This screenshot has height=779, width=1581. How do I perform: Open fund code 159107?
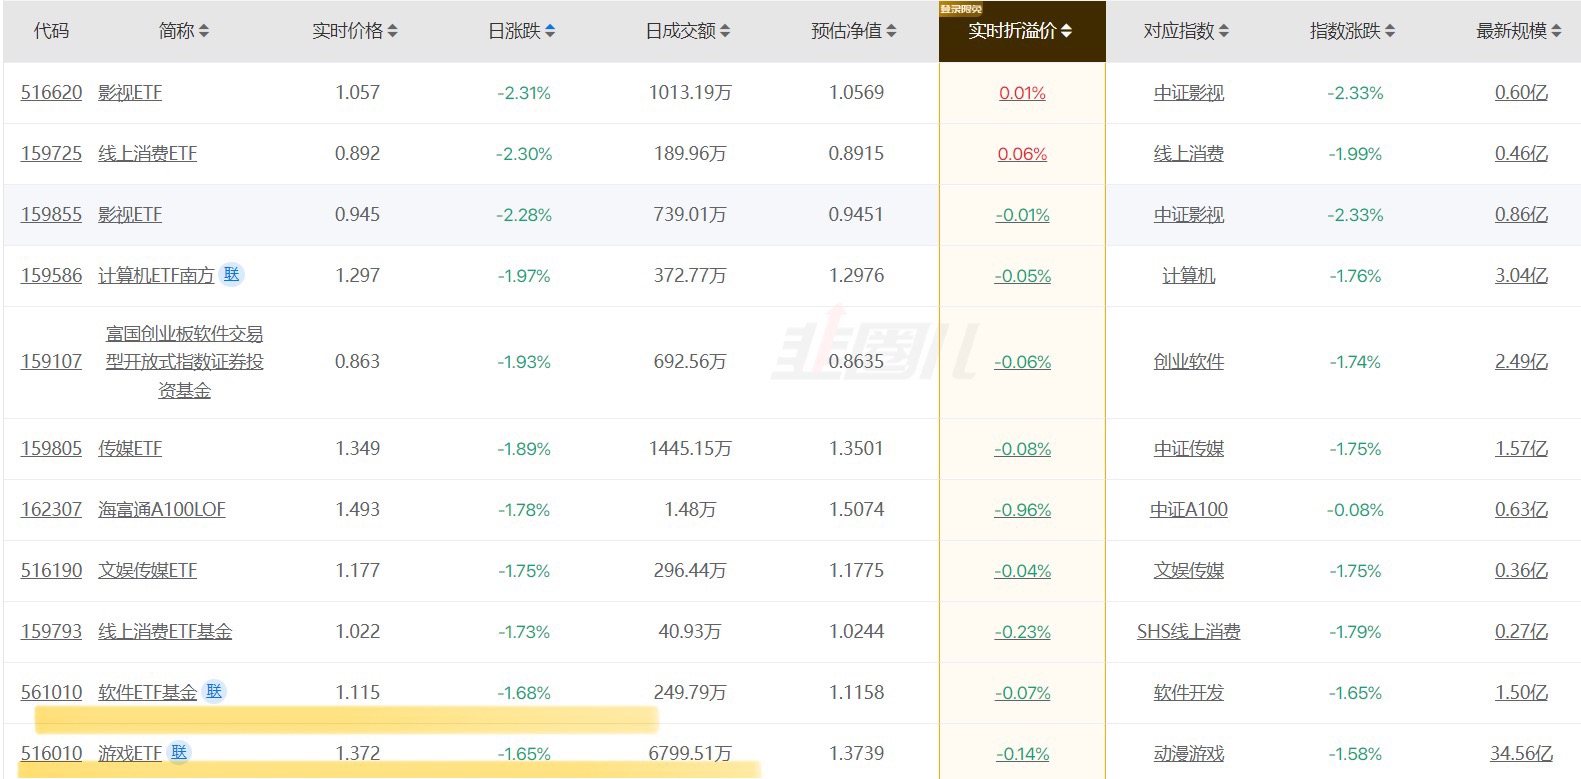[x=52, y=362]
